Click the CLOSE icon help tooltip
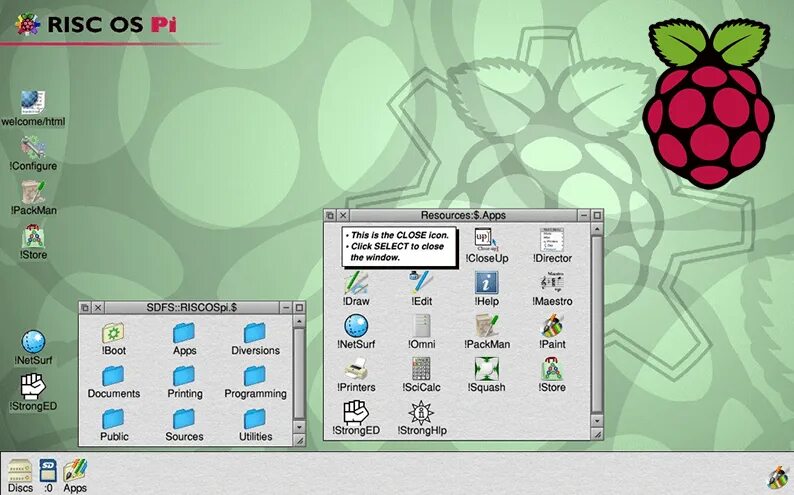The image size is (794, 495). 400,246
